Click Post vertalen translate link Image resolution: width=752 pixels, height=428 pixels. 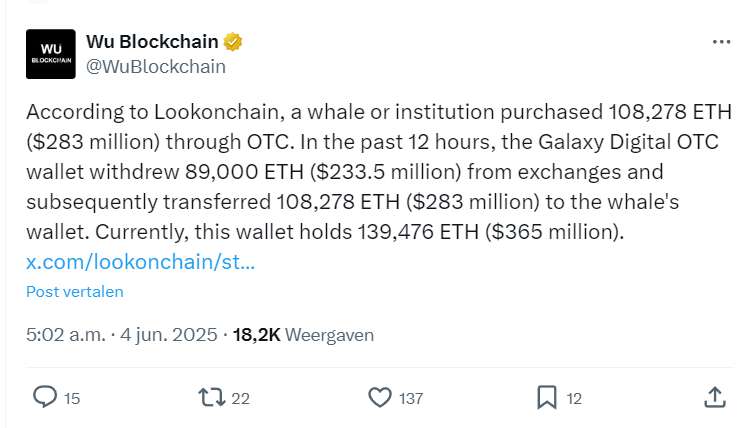(x=75, y=292)
